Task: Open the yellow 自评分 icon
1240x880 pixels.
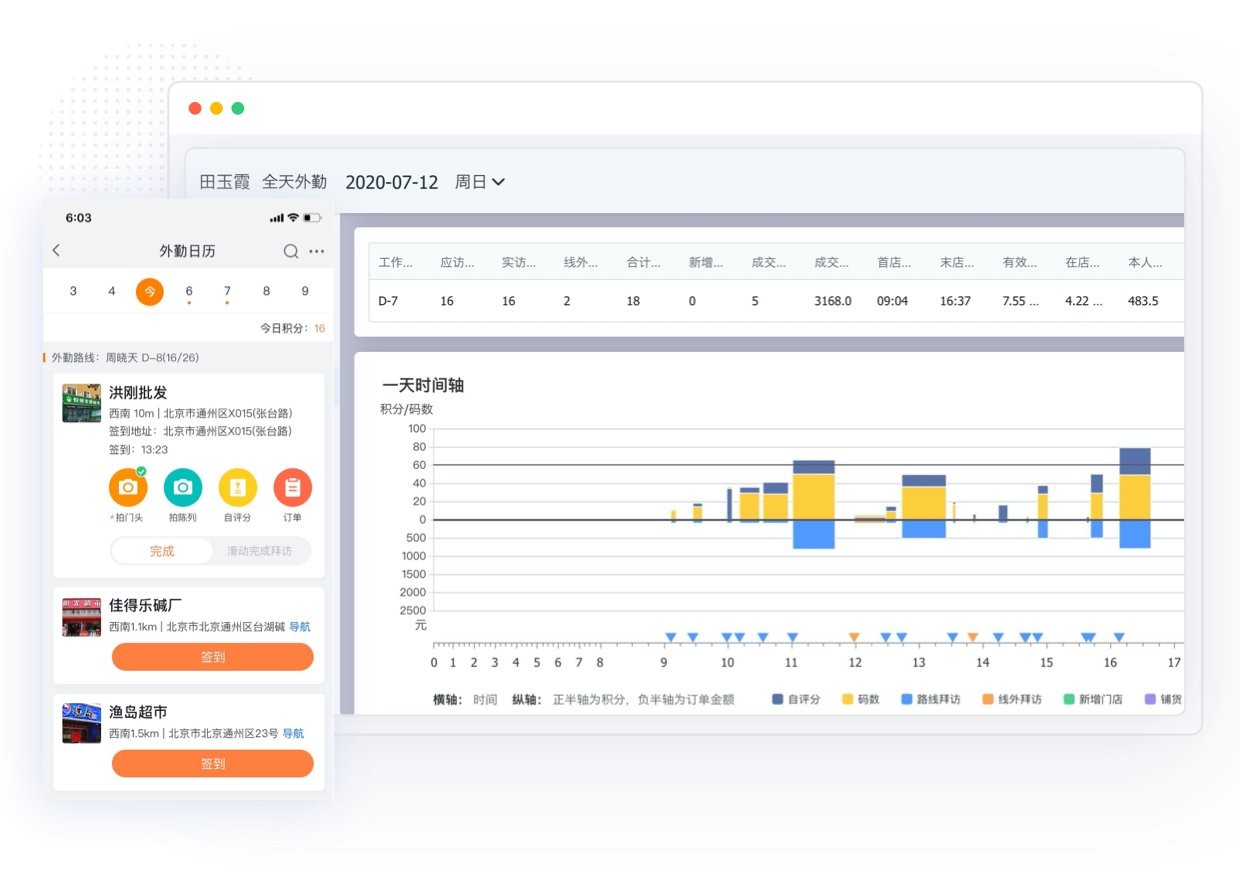Action: click(x=238, y=488)
